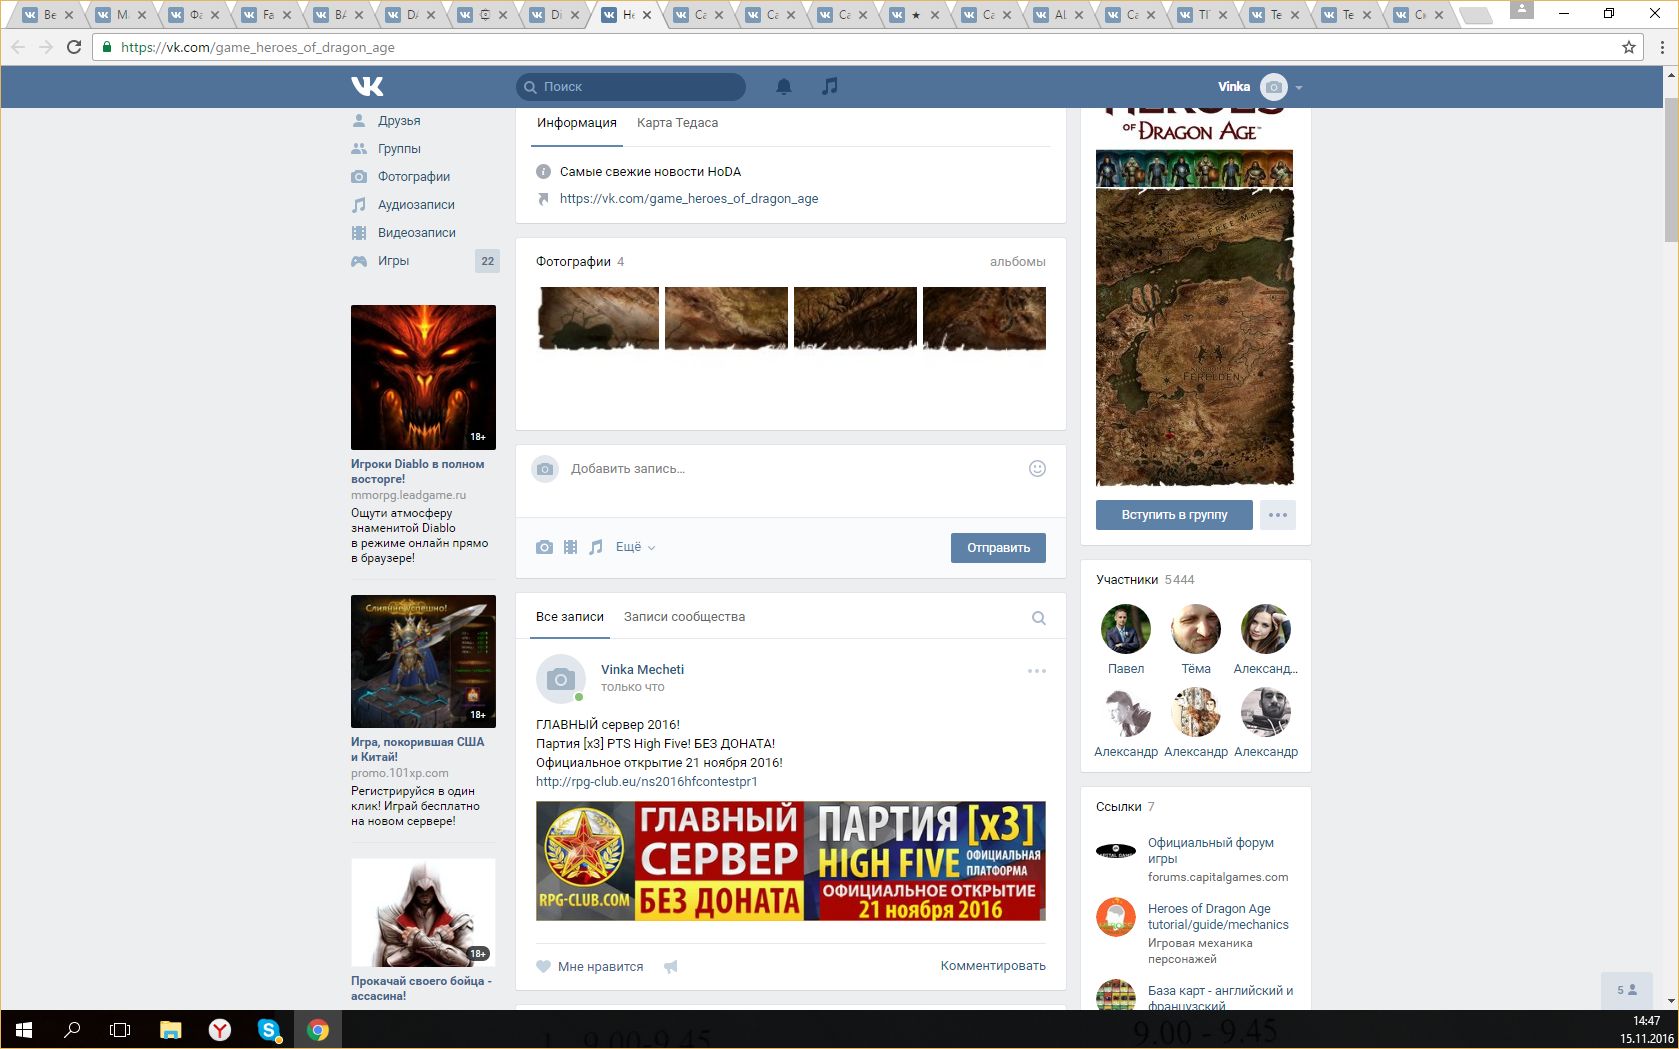Attach an audio track to the new post
This screenshot has height=1049, width=1679.
[x=596, y=547]
